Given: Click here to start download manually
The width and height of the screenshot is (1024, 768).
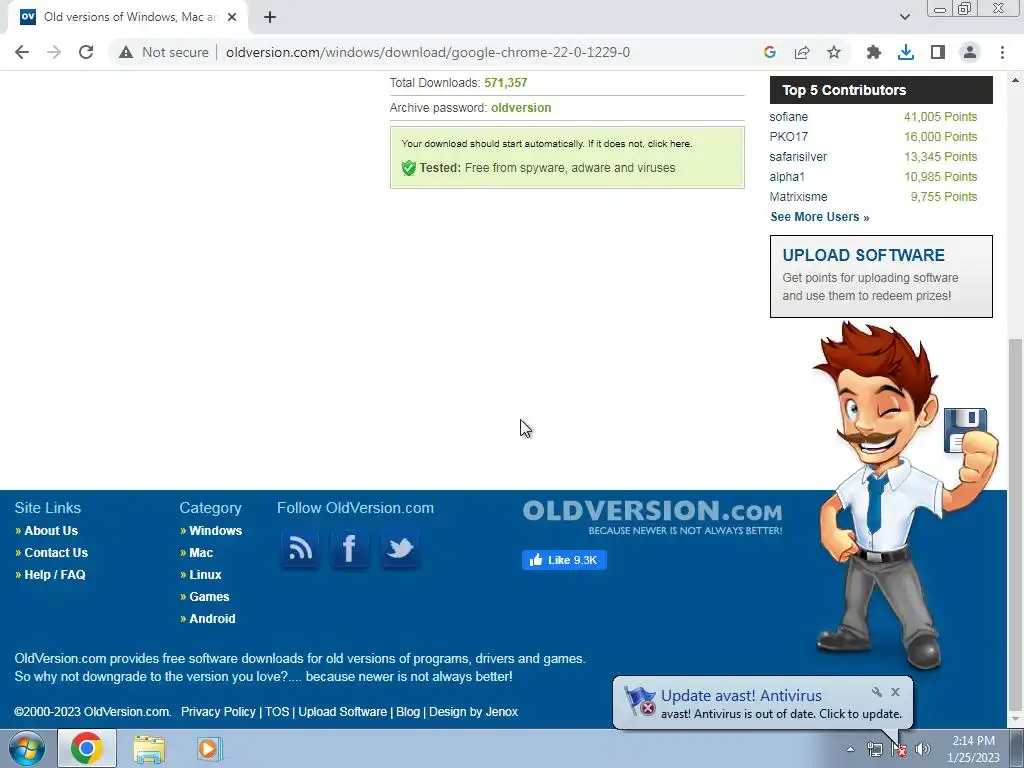Looking at the screenshot, I should [669, 144].
